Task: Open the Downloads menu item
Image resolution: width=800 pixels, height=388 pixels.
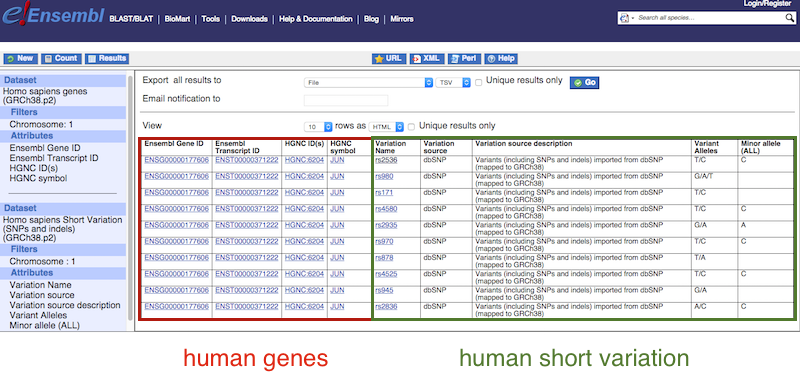Action: 249,19
